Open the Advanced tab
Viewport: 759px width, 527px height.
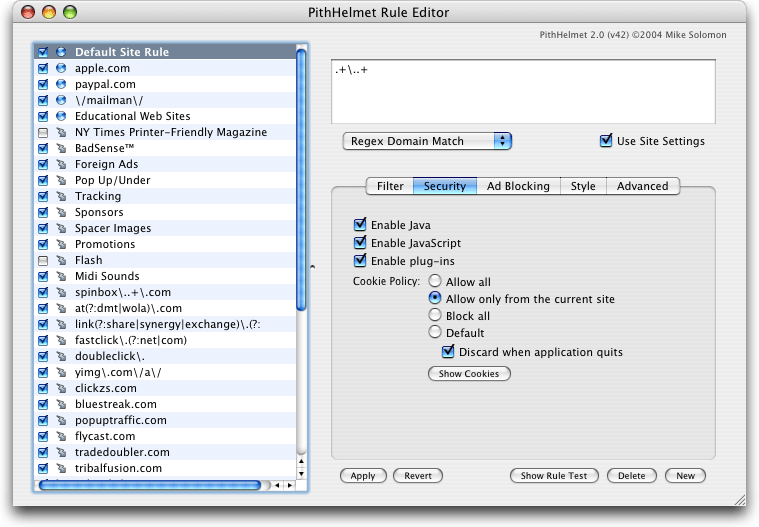[642, 186]
